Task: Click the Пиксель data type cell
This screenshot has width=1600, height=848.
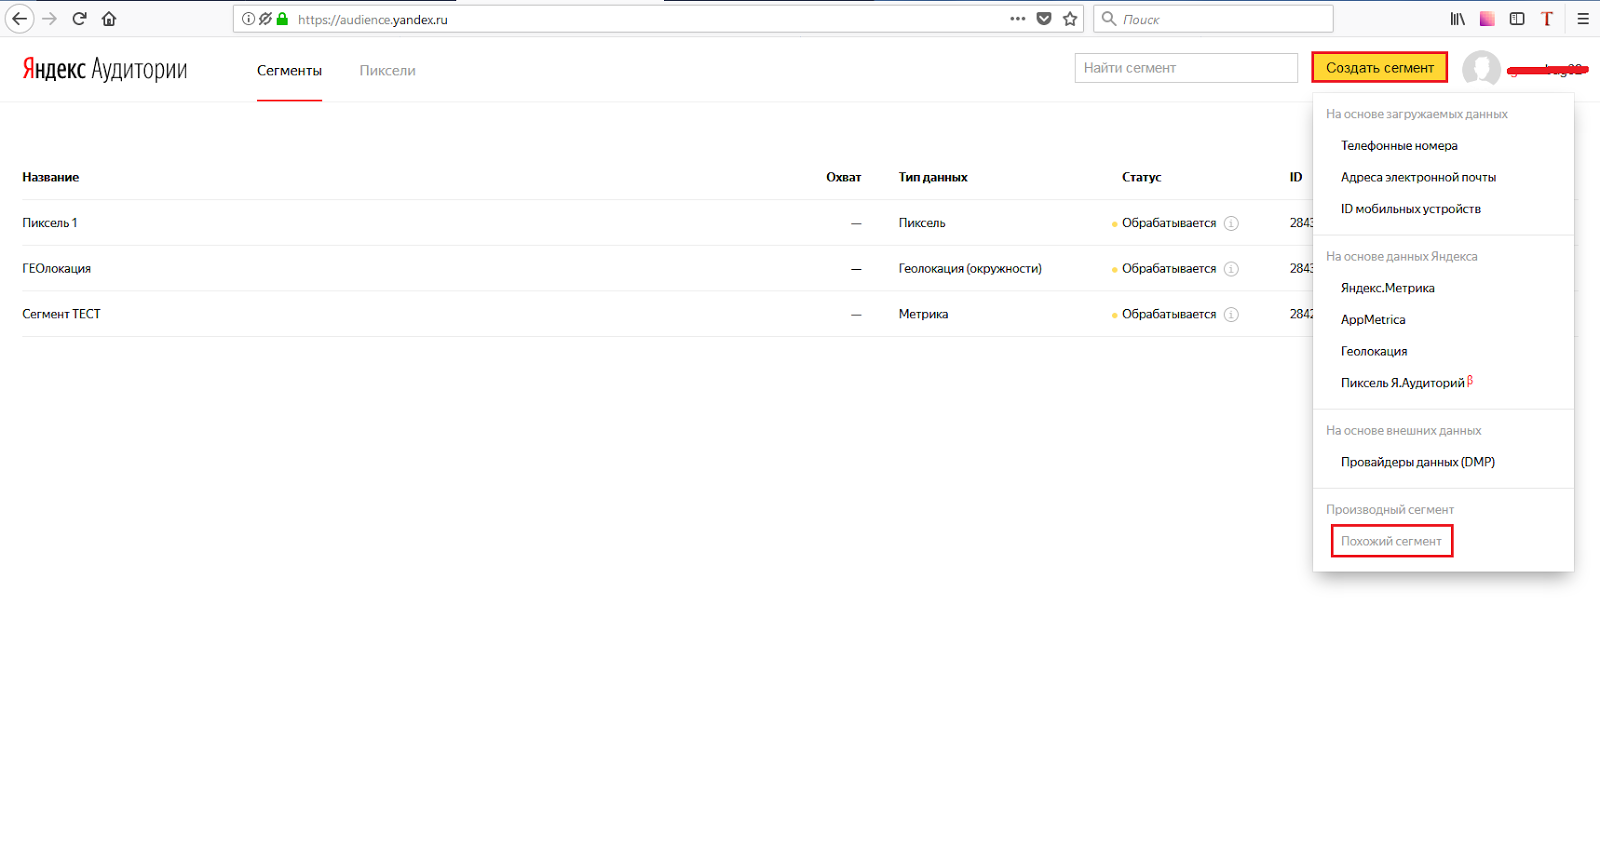Action: [x=922, y=223]
